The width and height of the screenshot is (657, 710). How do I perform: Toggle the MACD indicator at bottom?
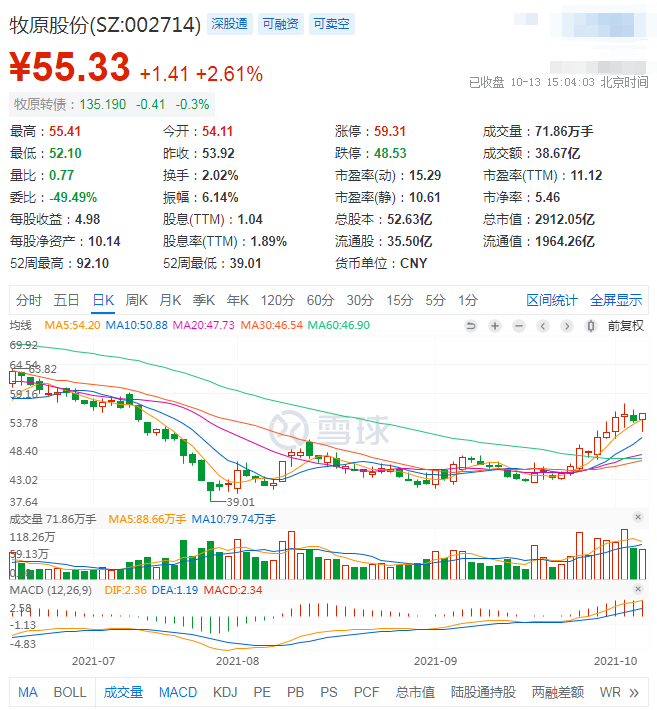coord(178,693)
